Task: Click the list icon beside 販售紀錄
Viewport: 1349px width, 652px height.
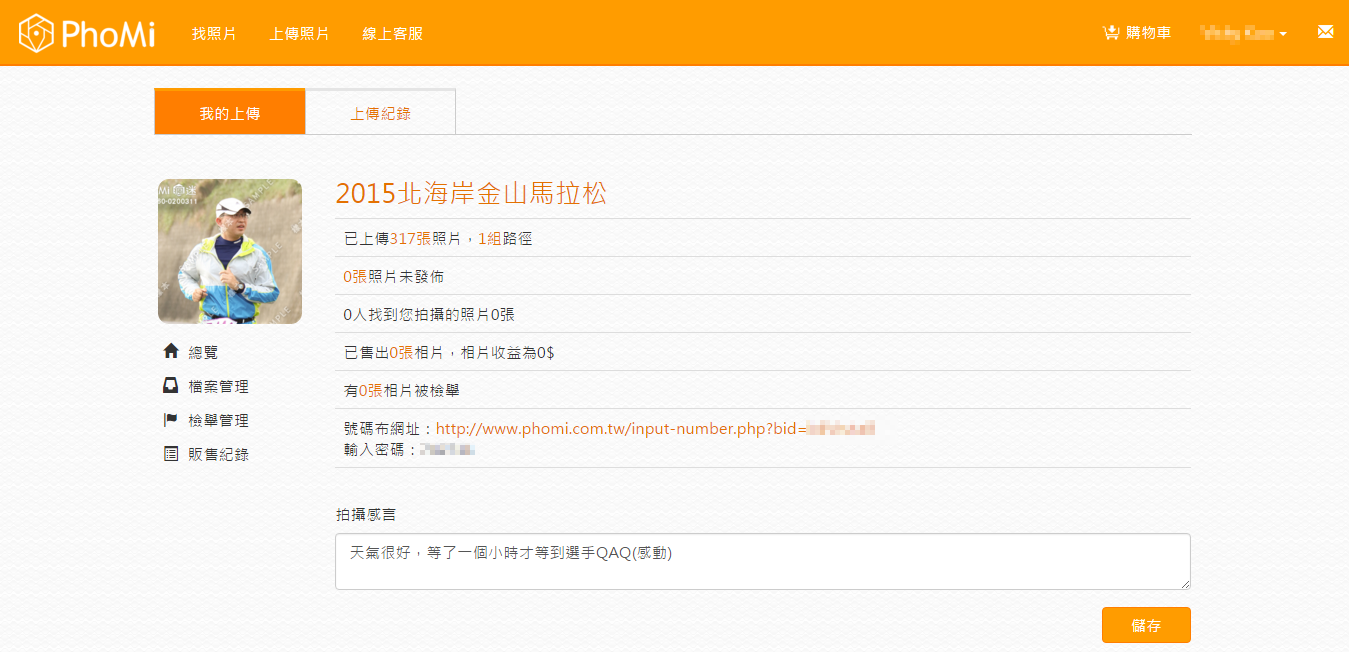Action: (171, 453)
